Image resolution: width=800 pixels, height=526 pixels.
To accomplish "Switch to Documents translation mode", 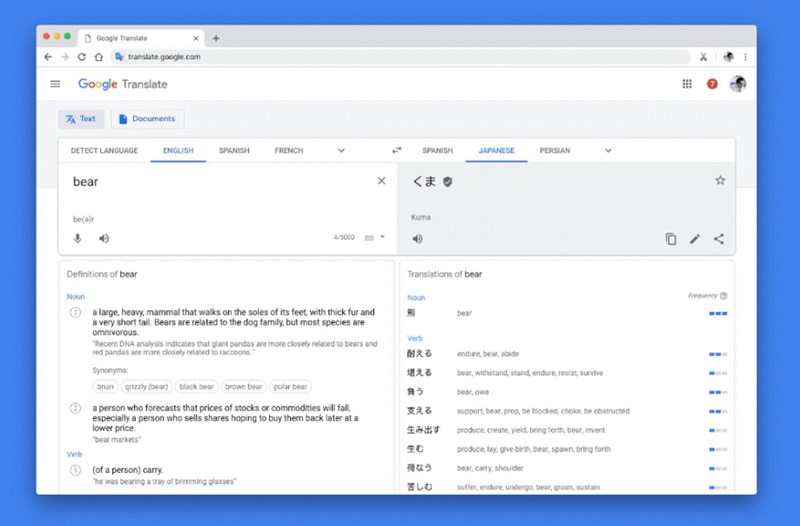I will click(x=147, y=119).
